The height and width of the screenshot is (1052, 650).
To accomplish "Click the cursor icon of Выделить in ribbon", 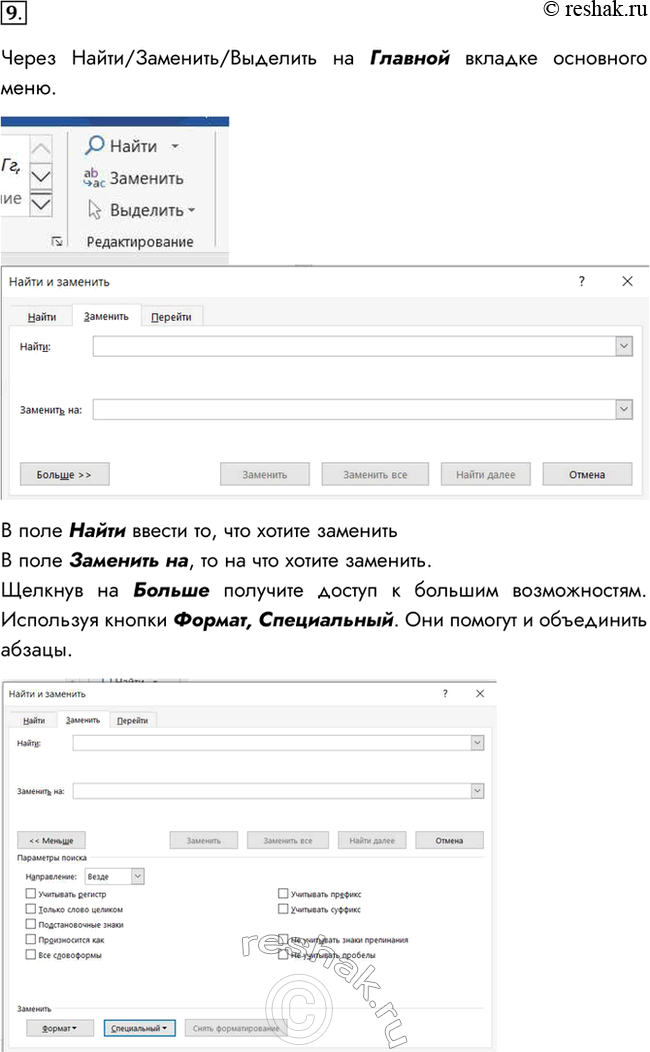I will click(95, 210).
